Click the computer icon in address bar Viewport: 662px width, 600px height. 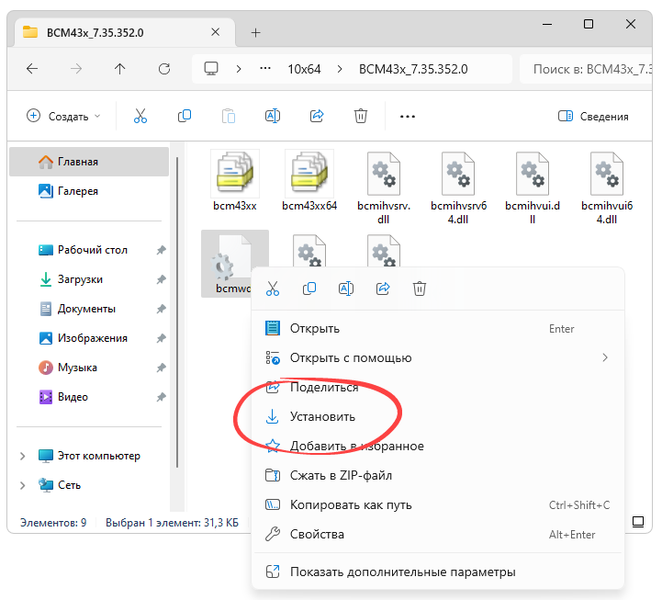click(211, 68)
